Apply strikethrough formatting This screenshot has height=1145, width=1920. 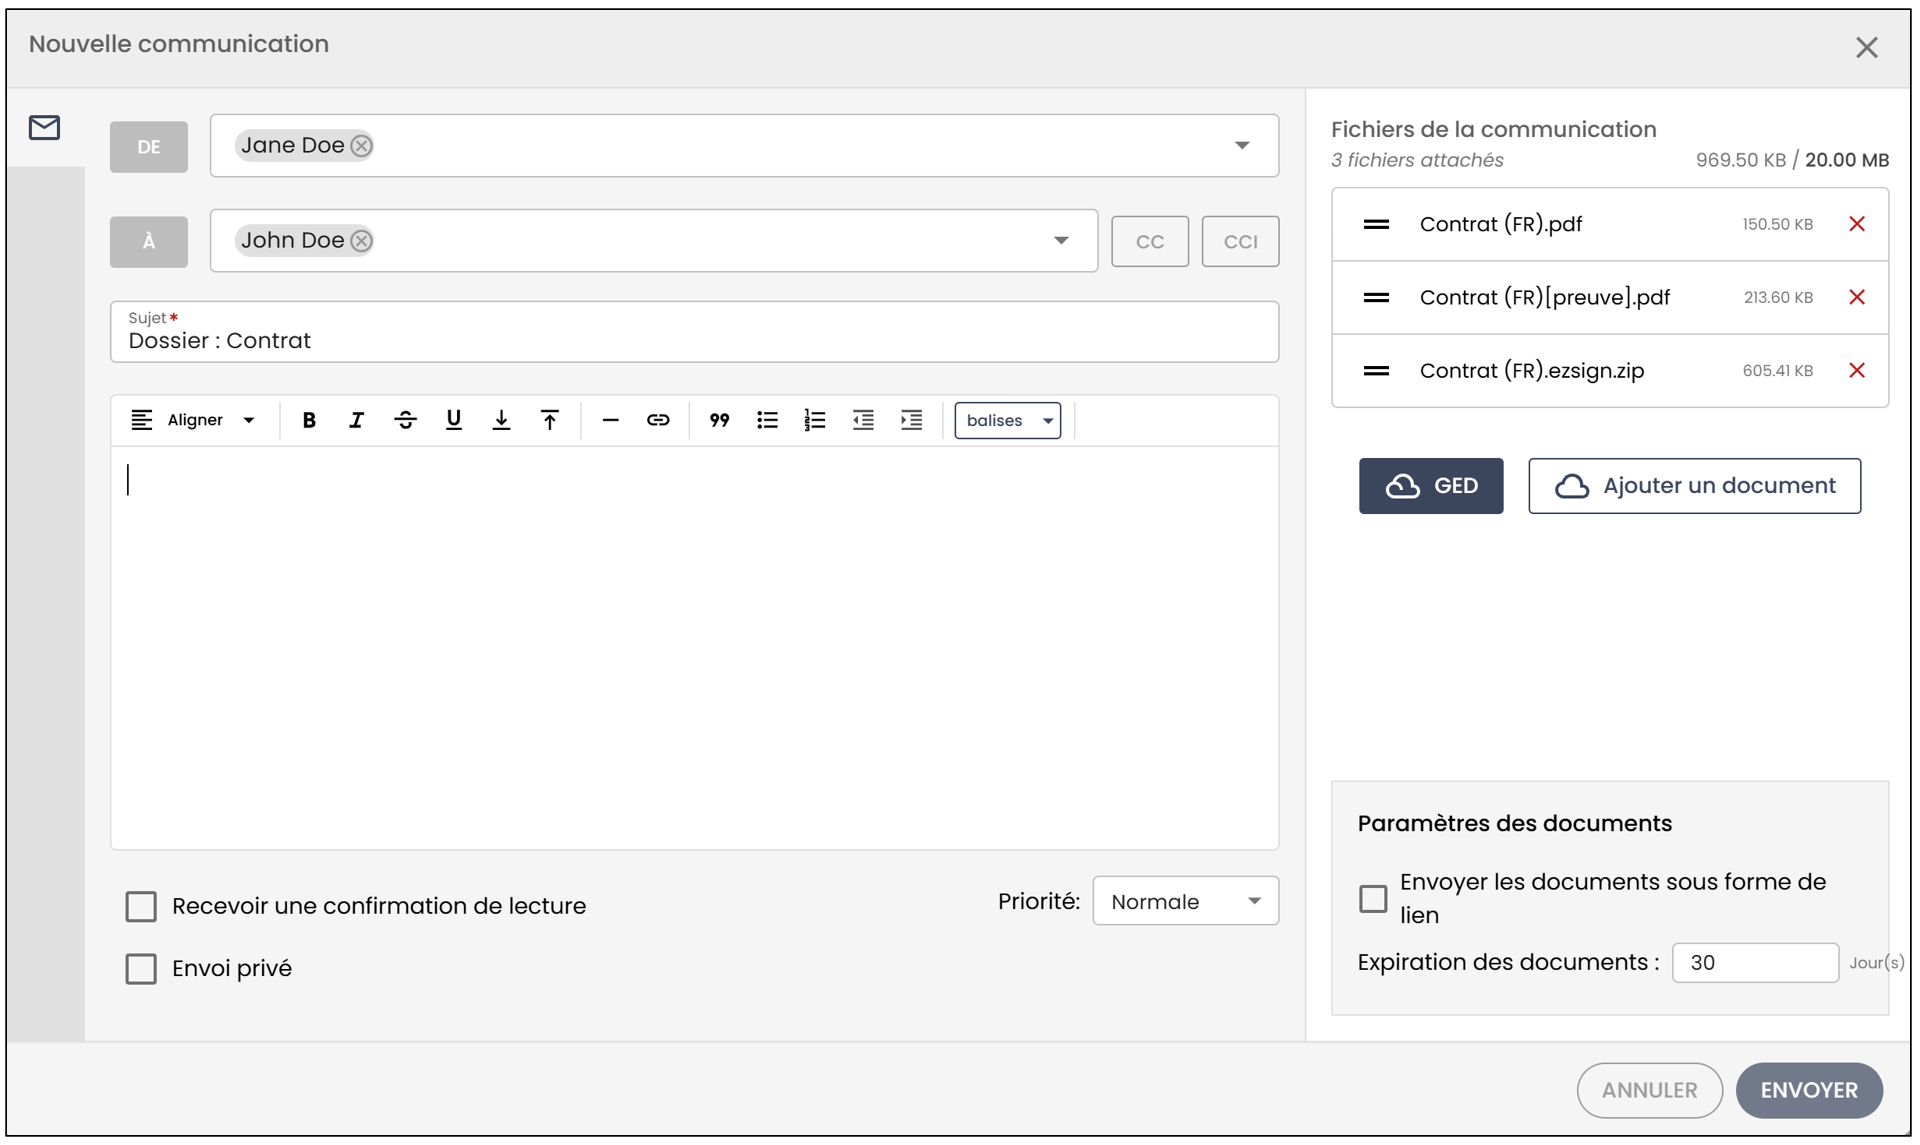(x=405, y=420)
